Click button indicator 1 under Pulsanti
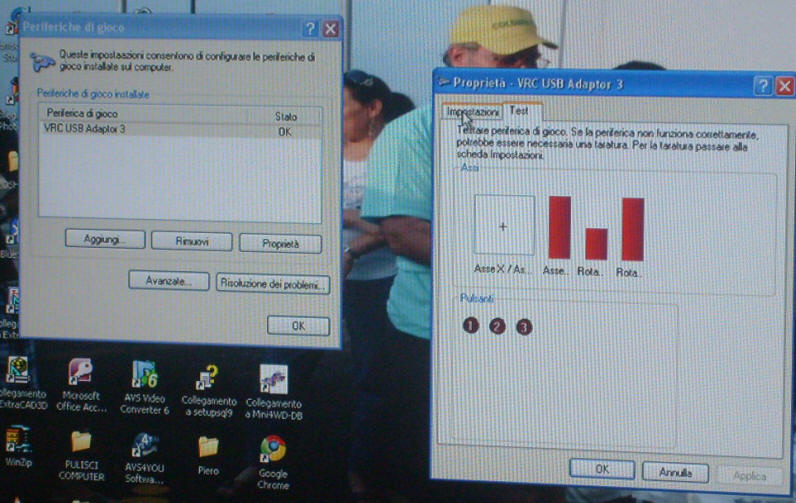This screenshot has height=503, width=796. [471, 326]
